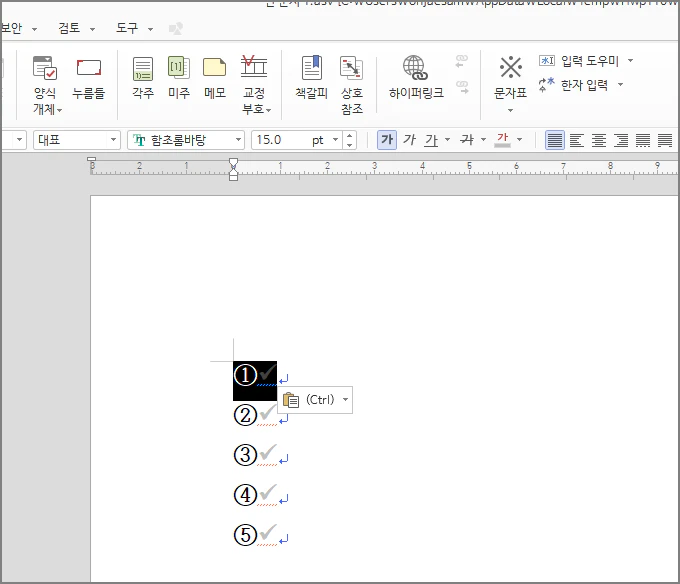Click the 입력 도우미 input helper

[579, 61]
